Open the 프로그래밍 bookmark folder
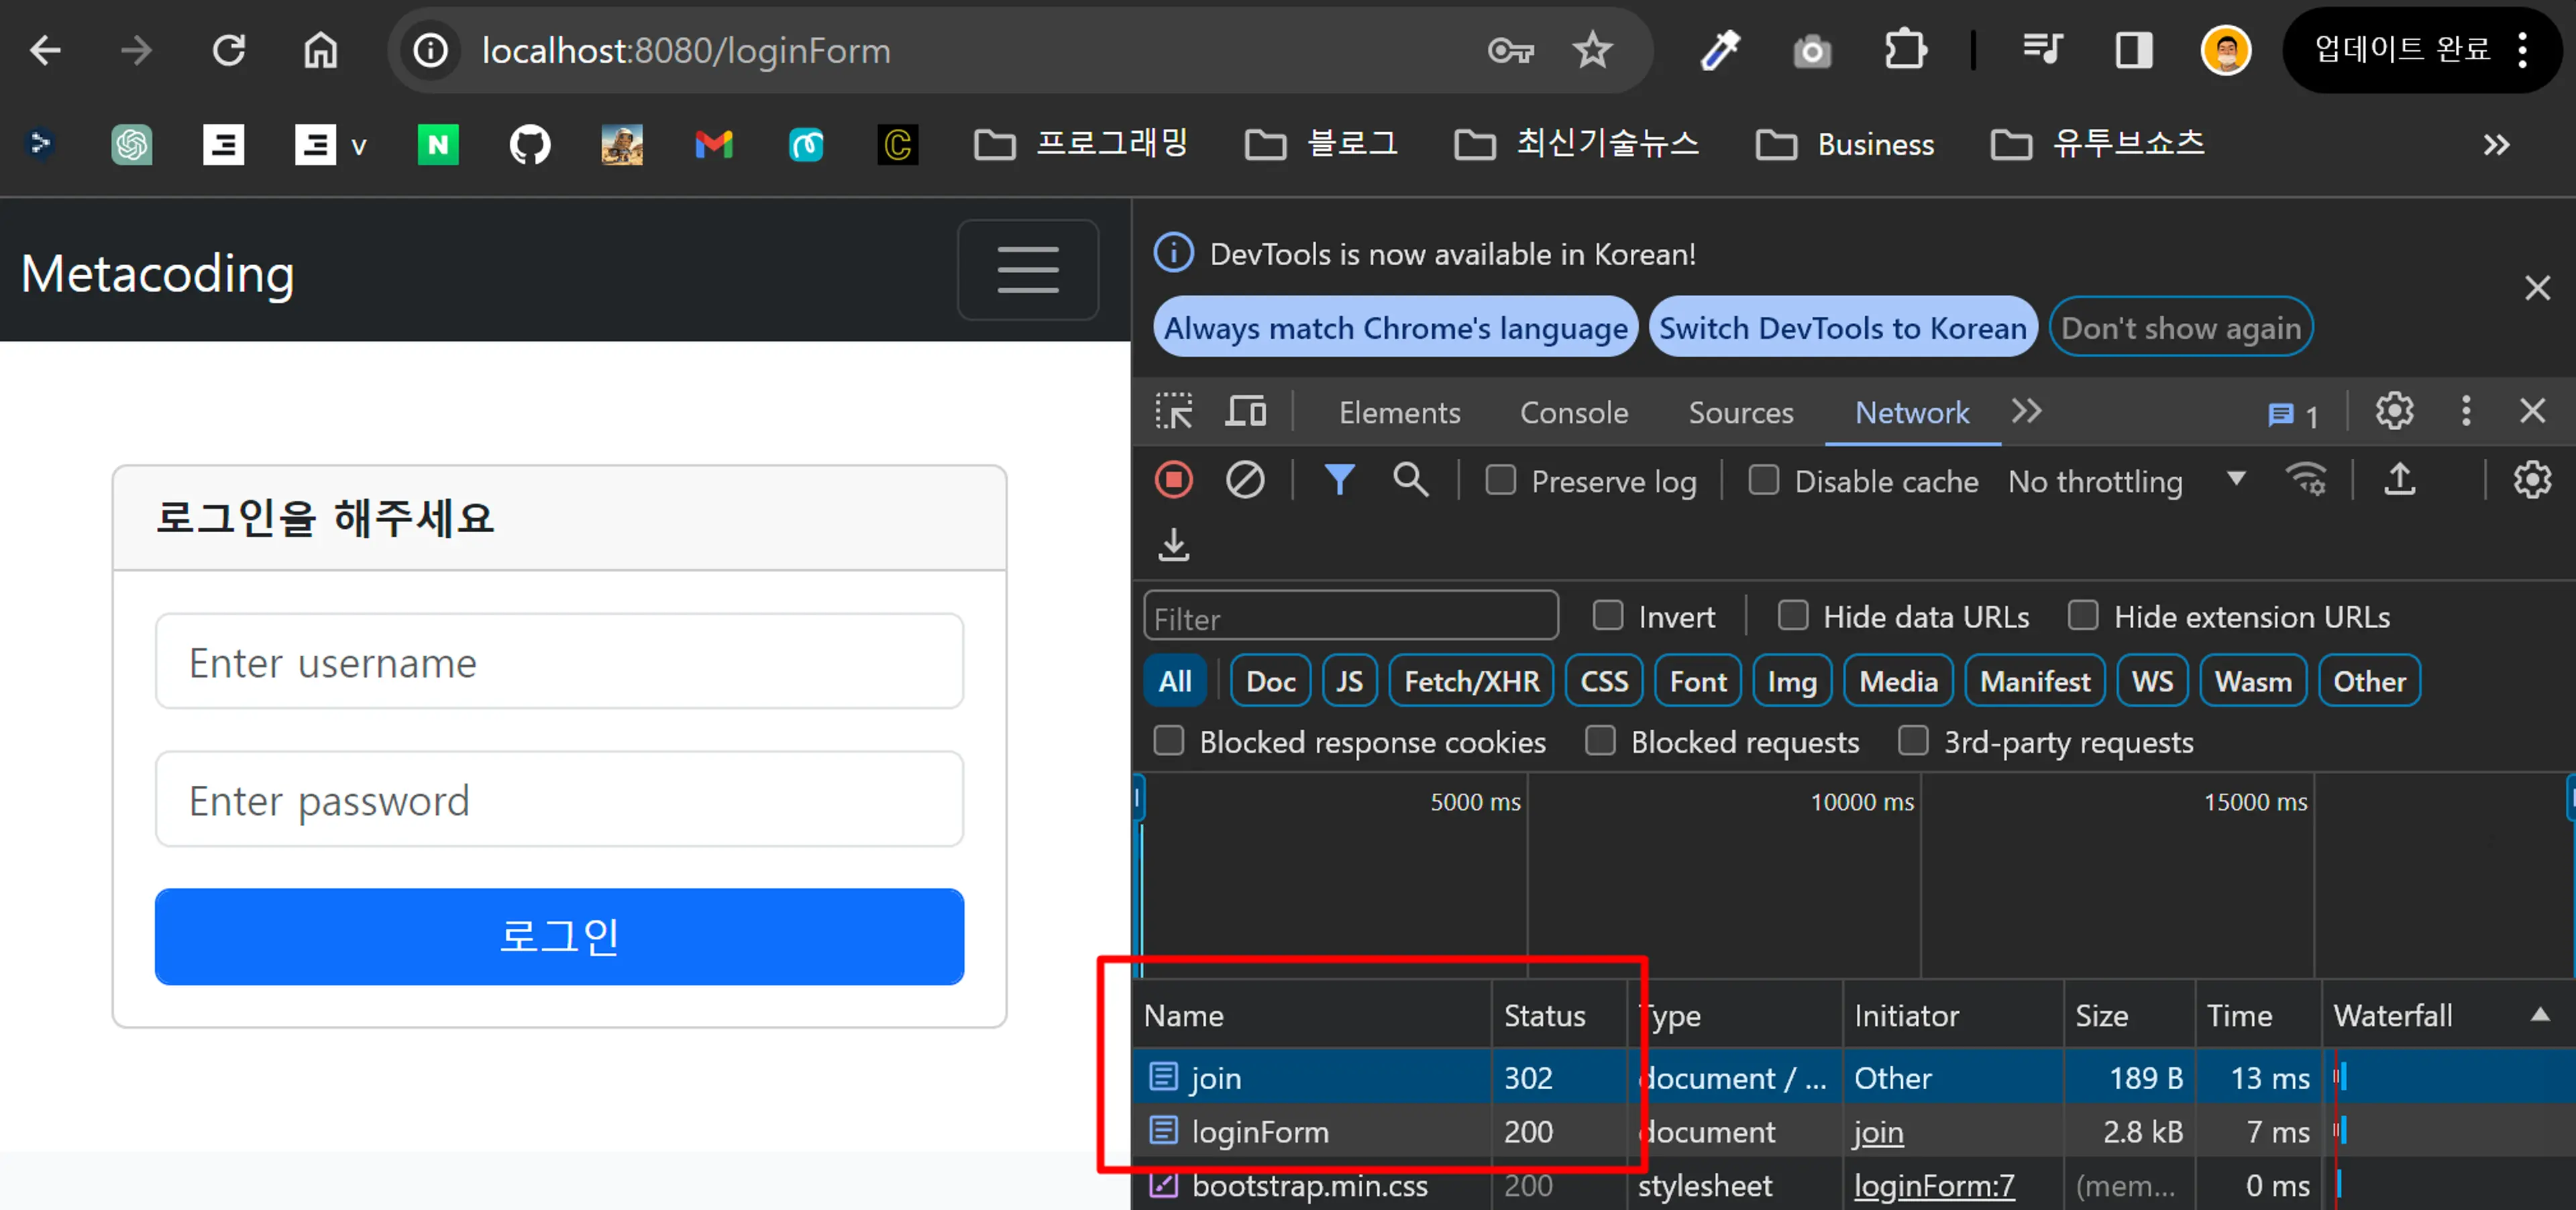Image resolution: width=2576 pixels, height=1210 pixels. [1081, 145]
